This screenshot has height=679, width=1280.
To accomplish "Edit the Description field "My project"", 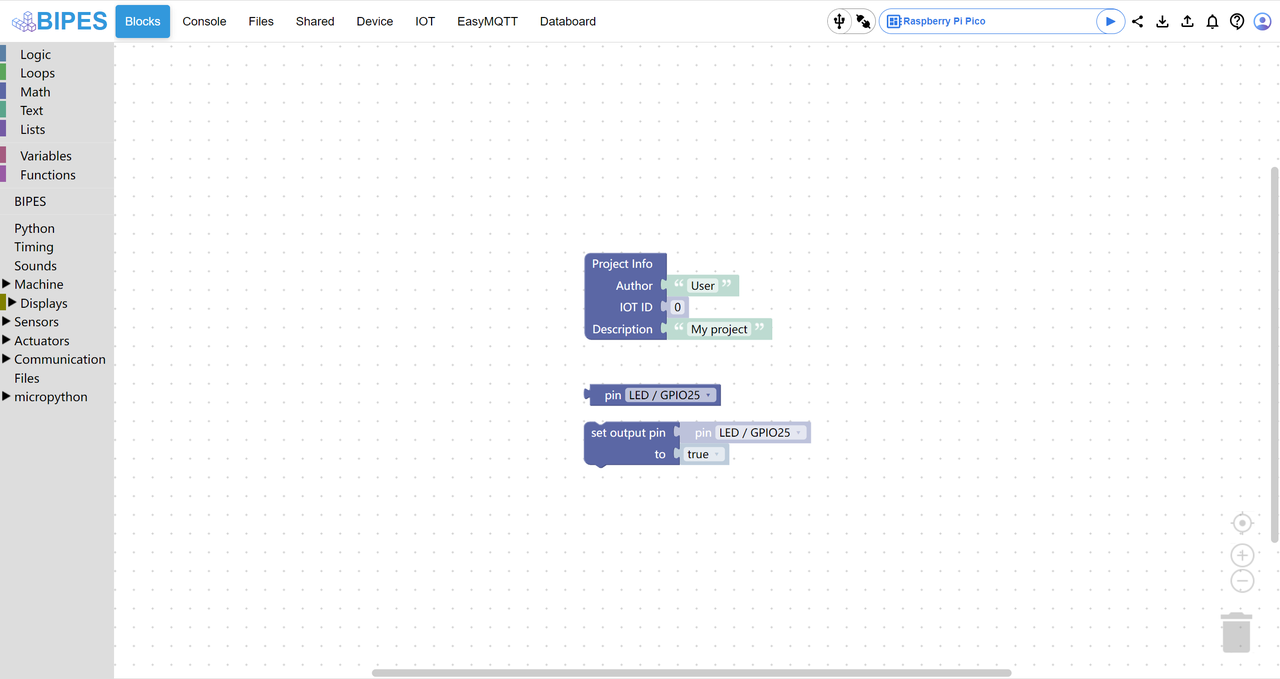I will click(719, 329).
